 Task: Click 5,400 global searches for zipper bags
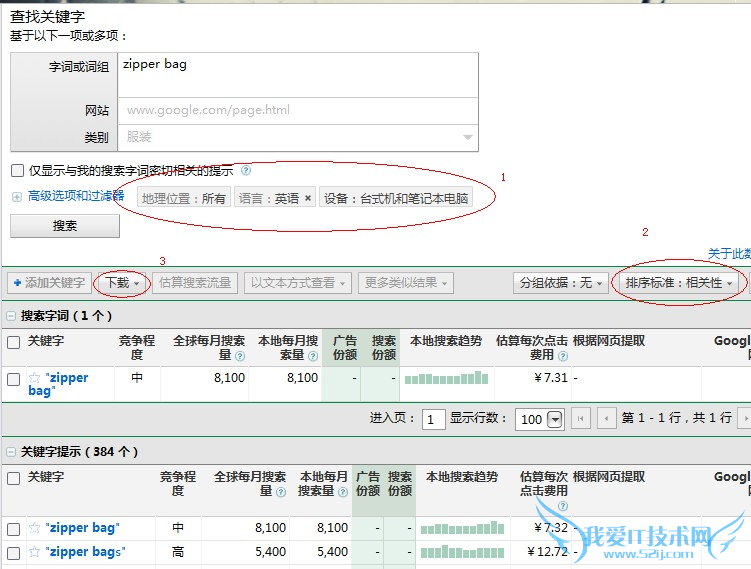270,552
